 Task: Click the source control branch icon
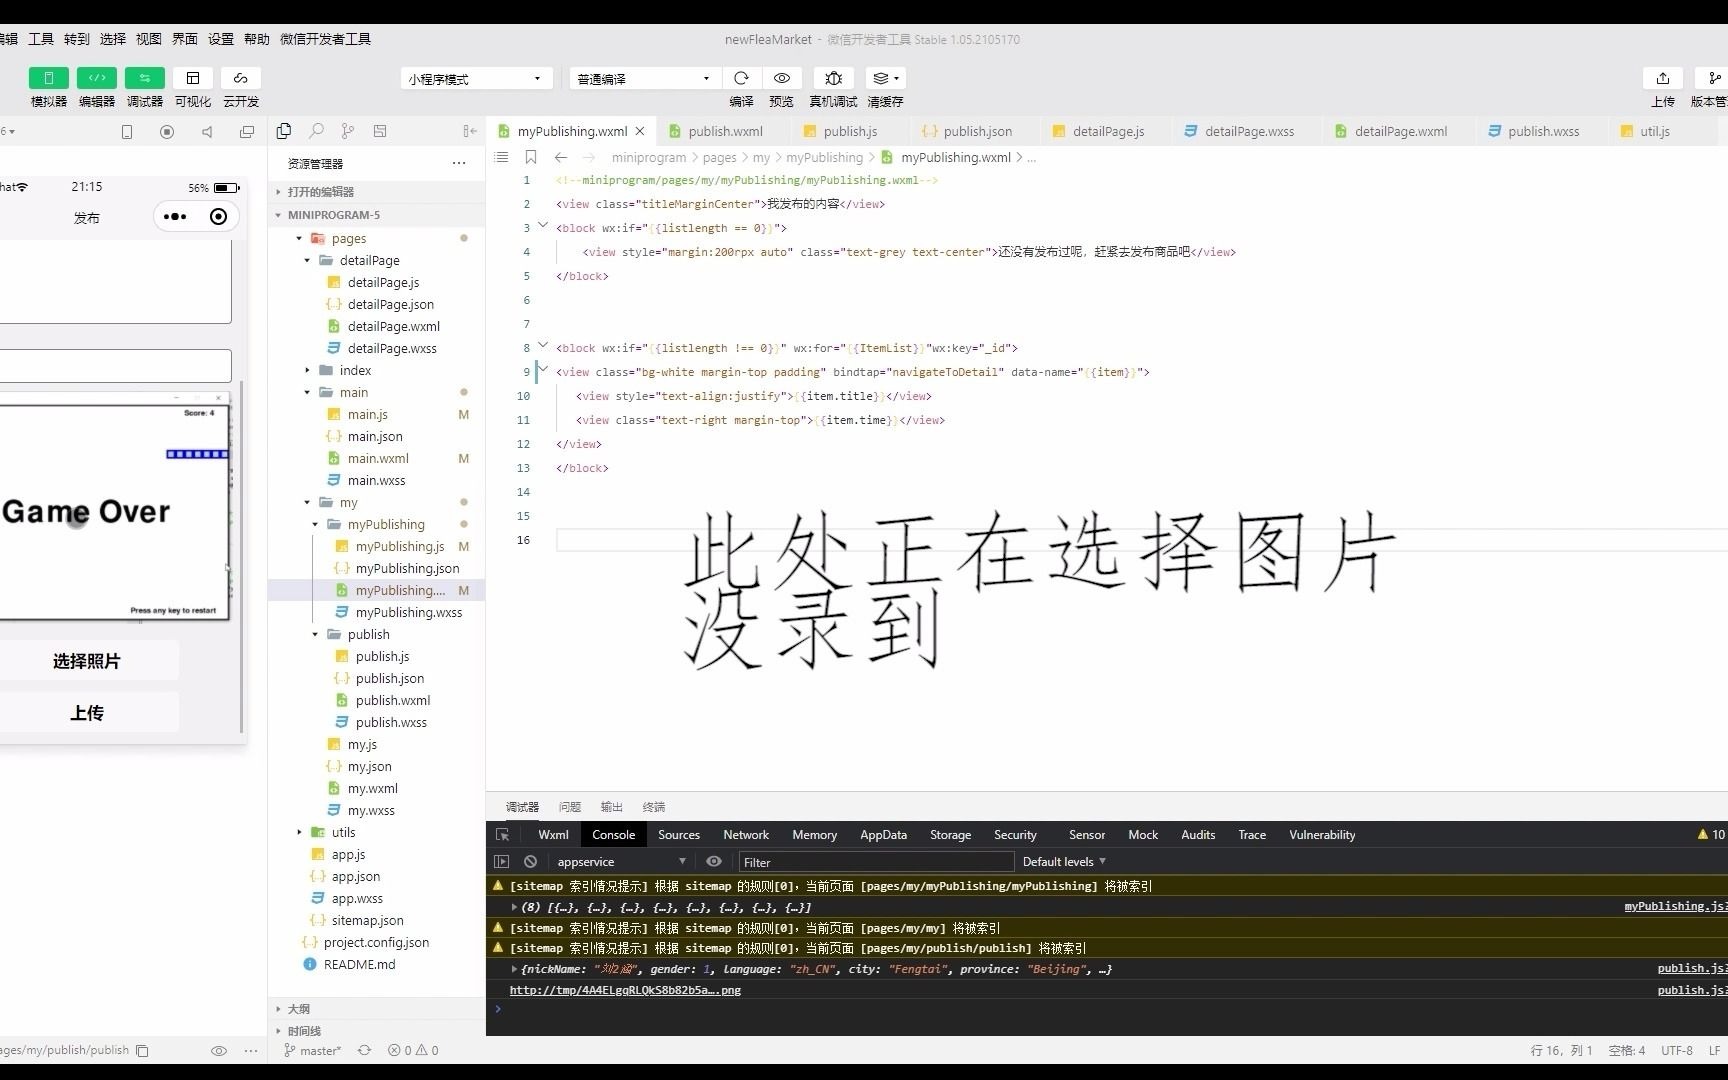(348, 131)
